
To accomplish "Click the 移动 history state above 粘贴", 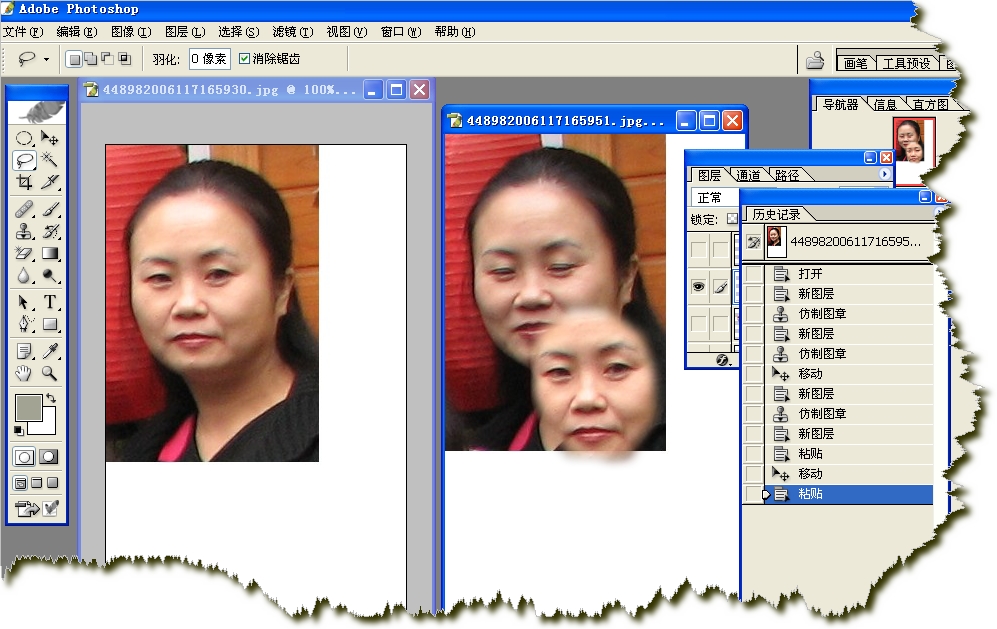I will coord(810,474).
